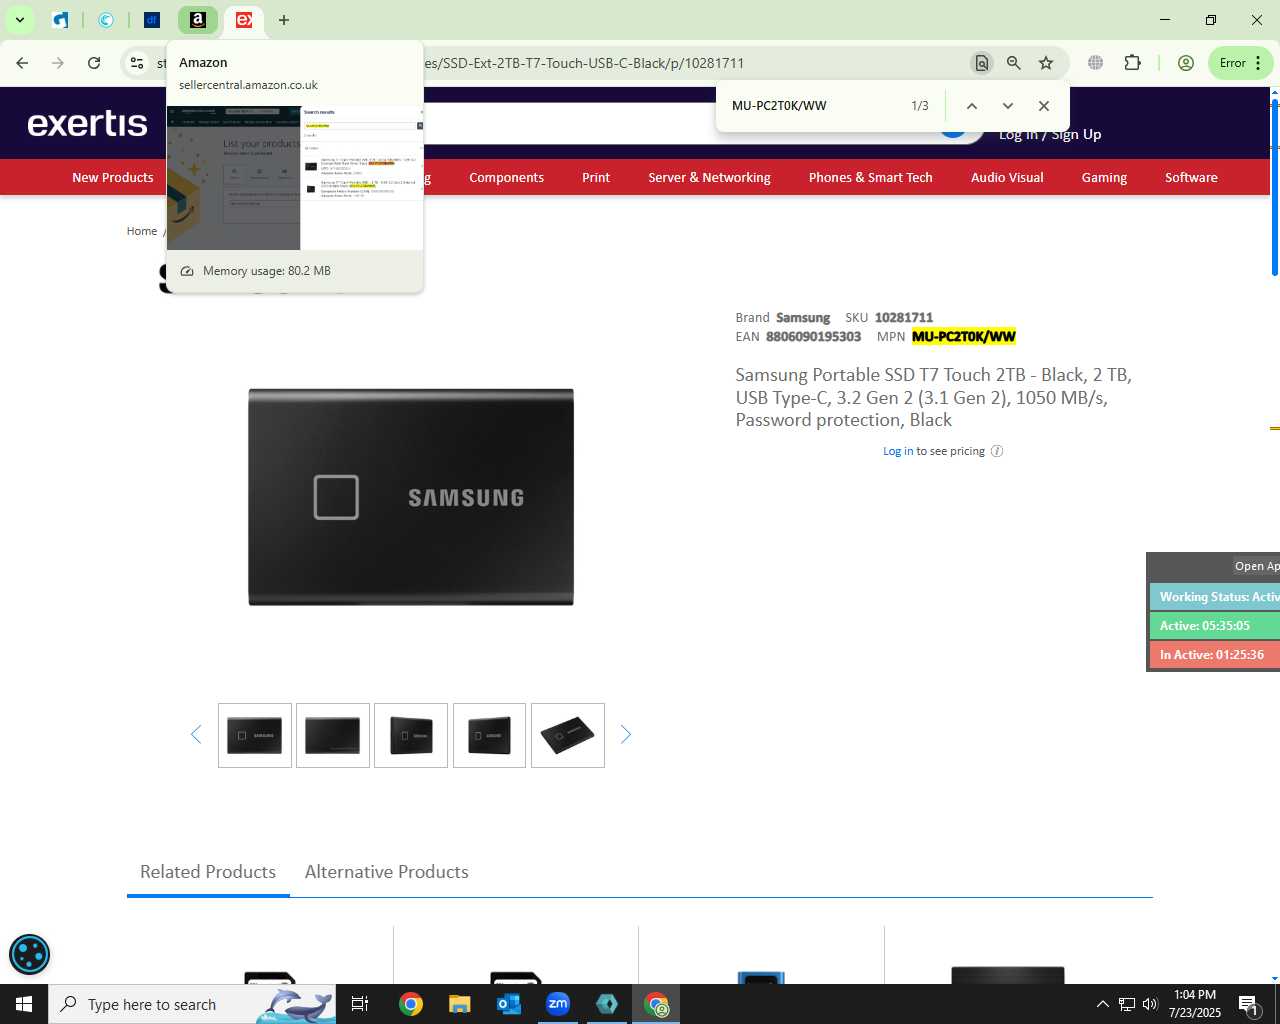Open File Explorer from taskbar

(459, 1004)
